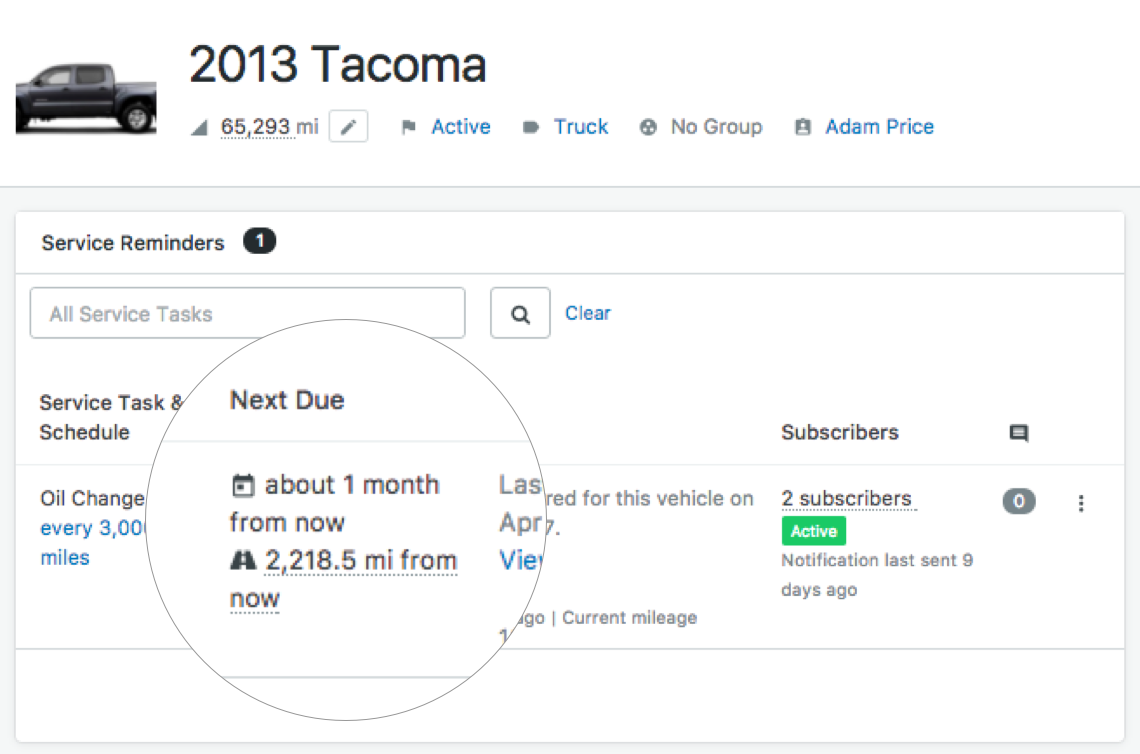The height and width of the screenshot is (754, 1140).
Task: Click the comments column header icon
Action: click(1019, 433)
